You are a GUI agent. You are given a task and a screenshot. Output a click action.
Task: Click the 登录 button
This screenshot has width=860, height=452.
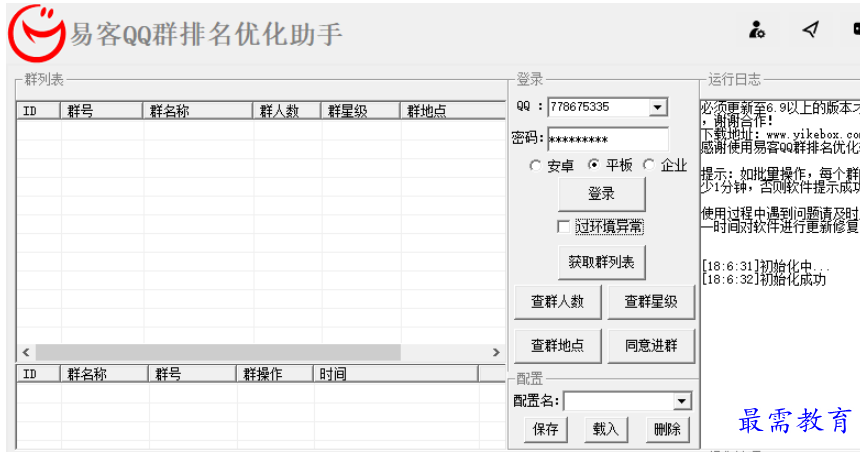pyautogui.click(x=602, y=194)
